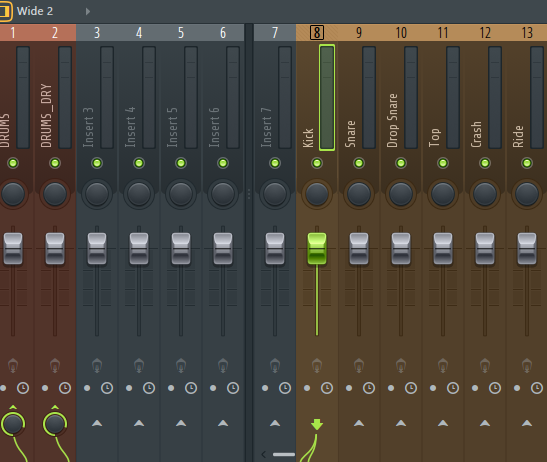This screenshot has width=547, height=462.
Task: Mute the Kick track with green LED
Action: pyautogui.click(x=317, y=163)
